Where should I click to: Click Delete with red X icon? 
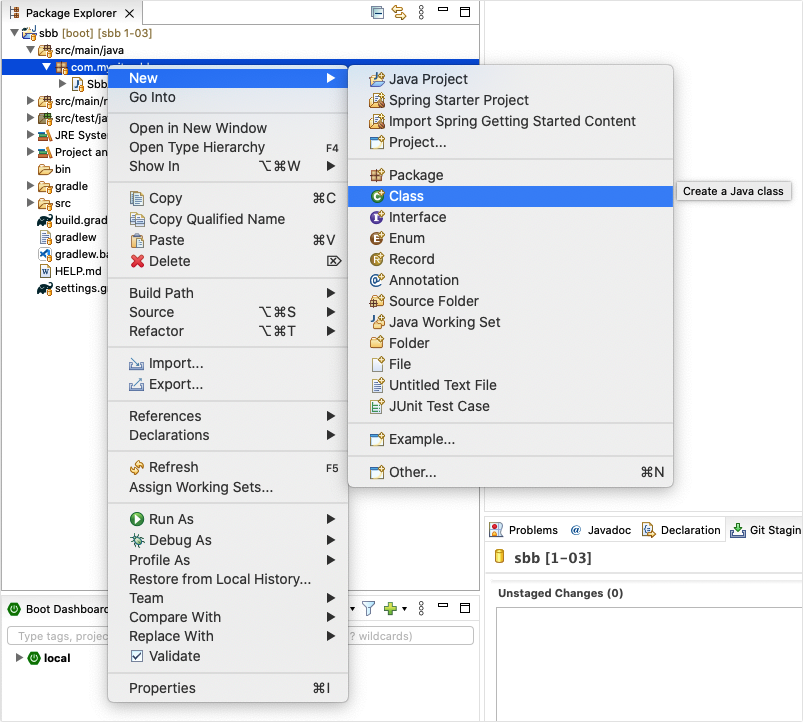pyautogui.click(x=228, y=261)
